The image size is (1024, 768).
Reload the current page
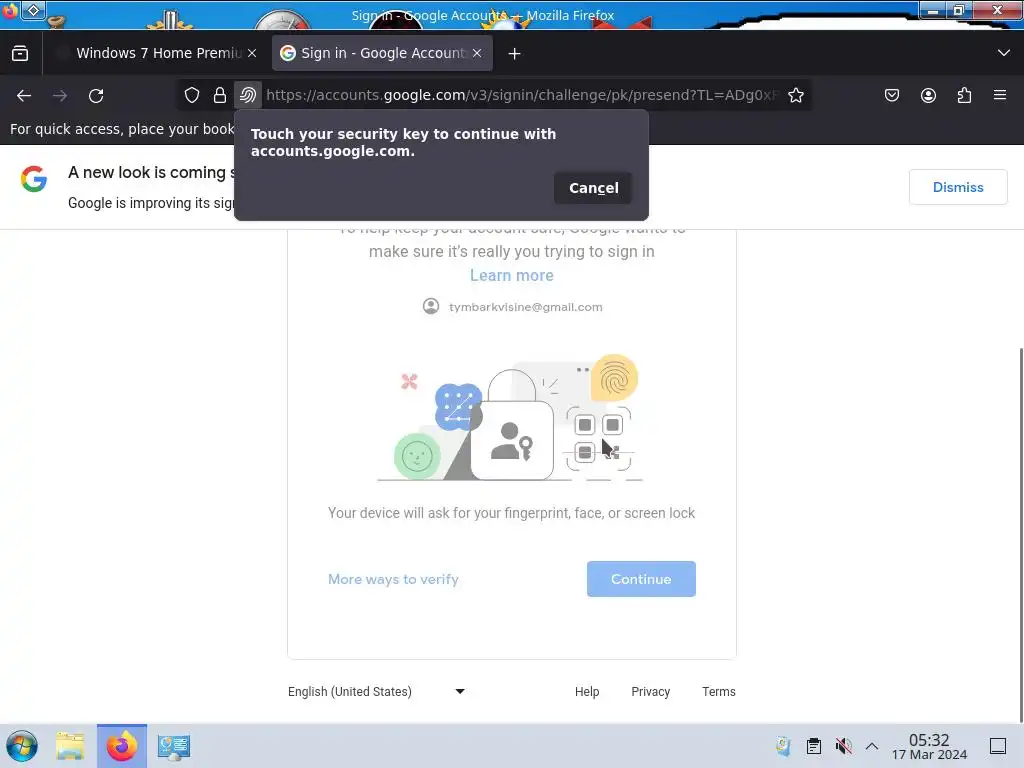pyautogui.click(x=96, y=96)
